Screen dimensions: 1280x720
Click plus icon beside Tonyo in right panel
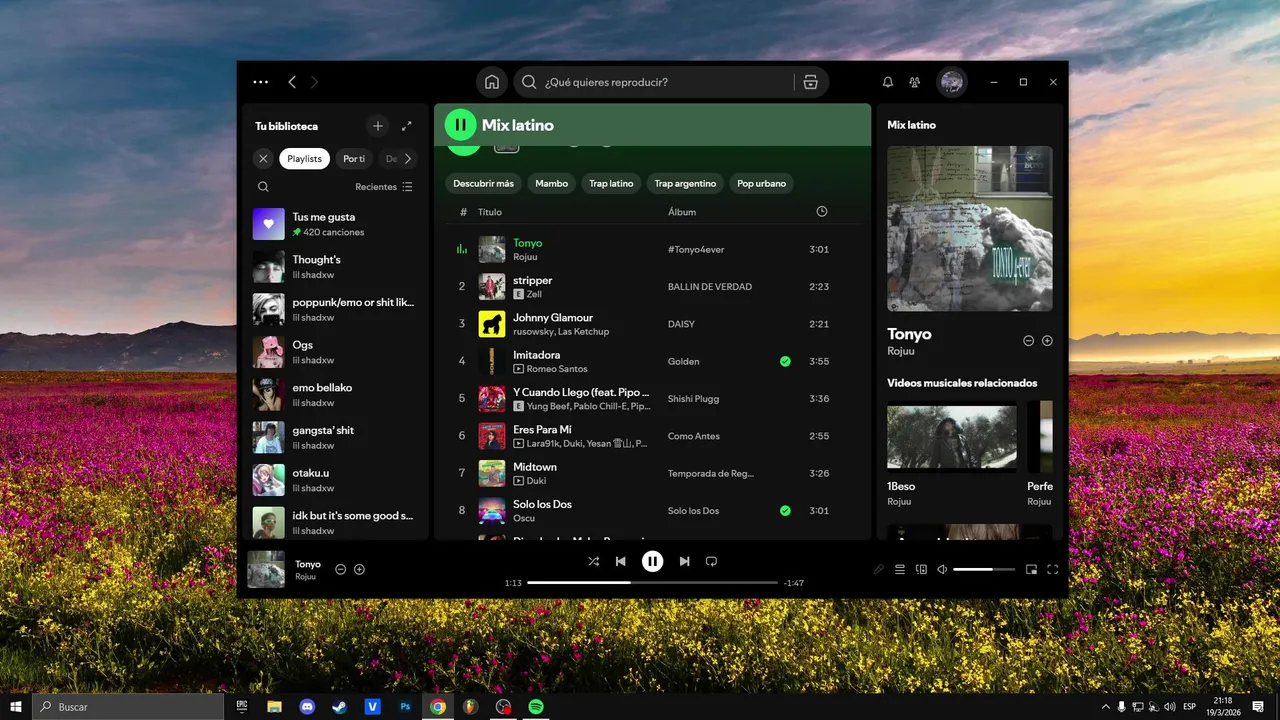[1047, 341]
